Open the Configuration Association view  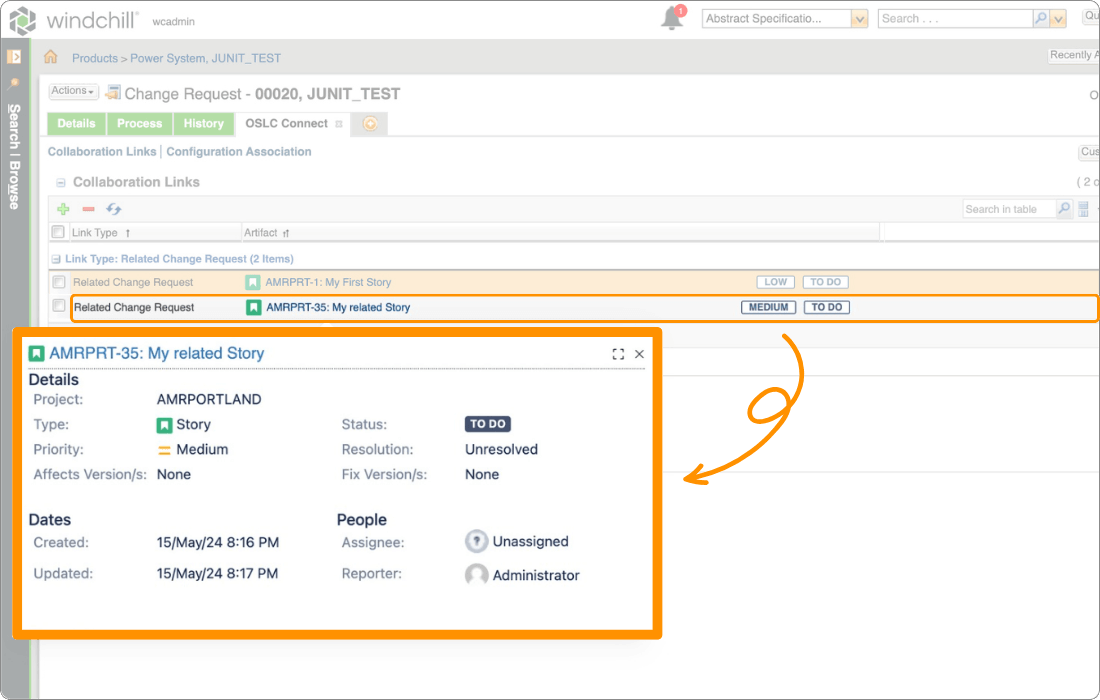point(238,151)
